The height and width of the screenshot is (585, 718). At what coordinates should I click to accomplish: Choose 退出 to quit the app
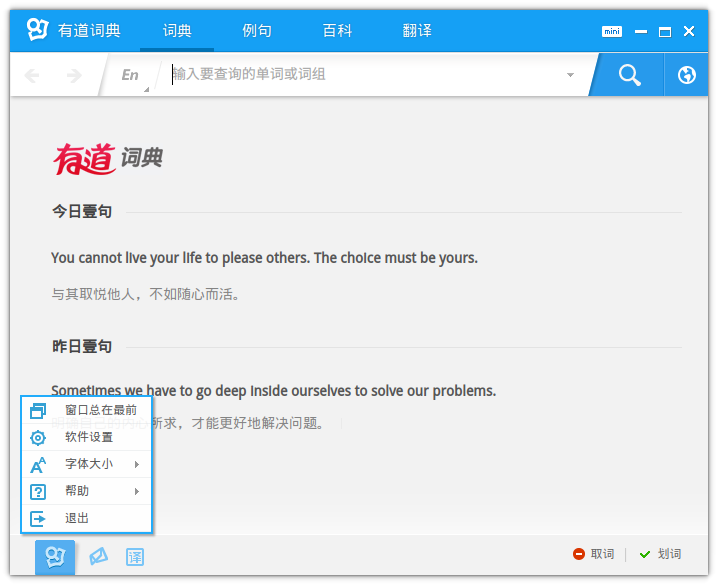point(87,518)
